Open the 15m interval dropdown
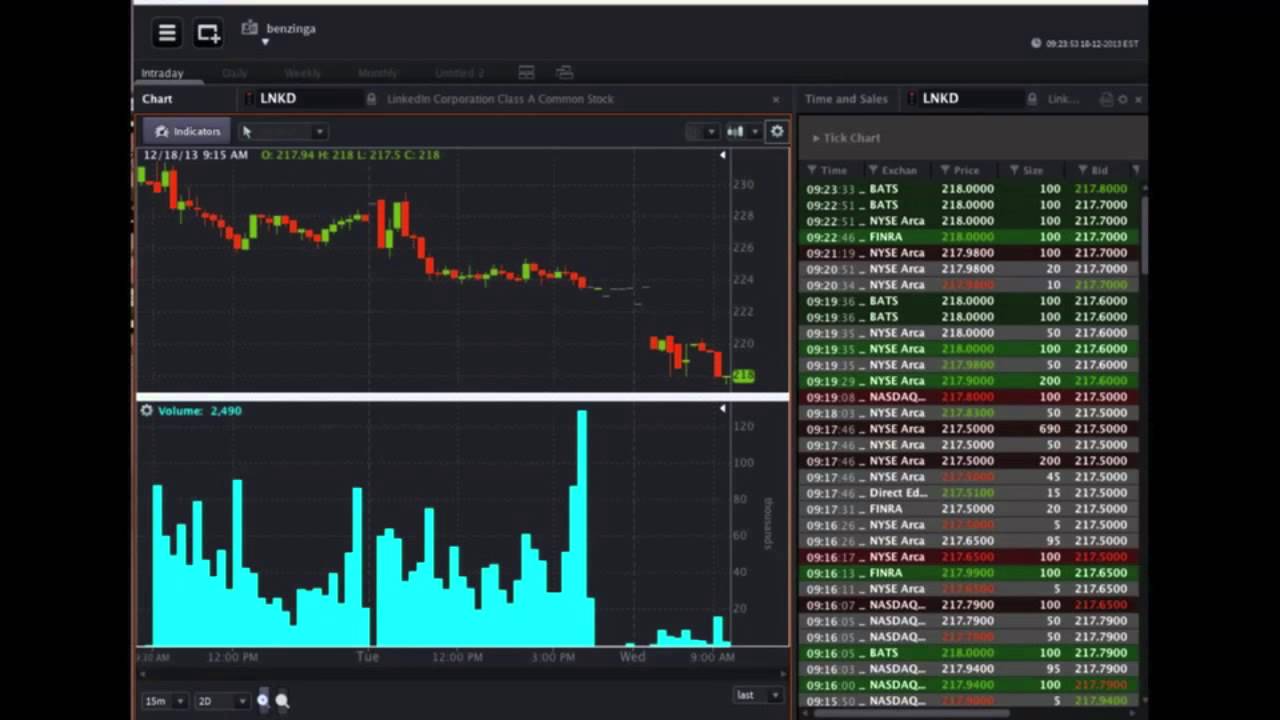The height and width of the screenshot is (720, 1280). click(x=164, y=701)
